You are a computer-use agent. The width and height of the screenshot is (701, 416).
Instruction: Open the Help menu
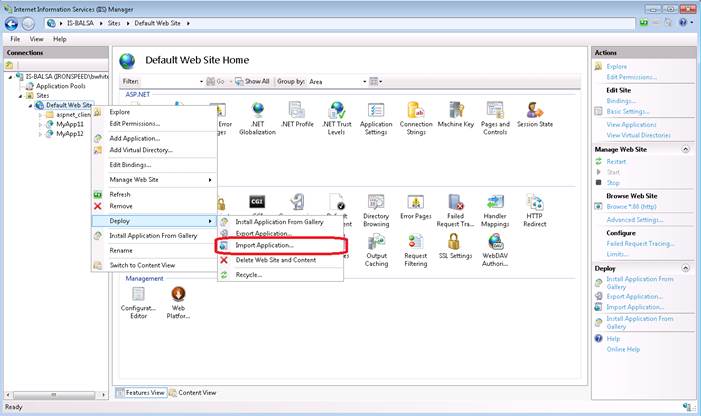click(x=59, y=39)
